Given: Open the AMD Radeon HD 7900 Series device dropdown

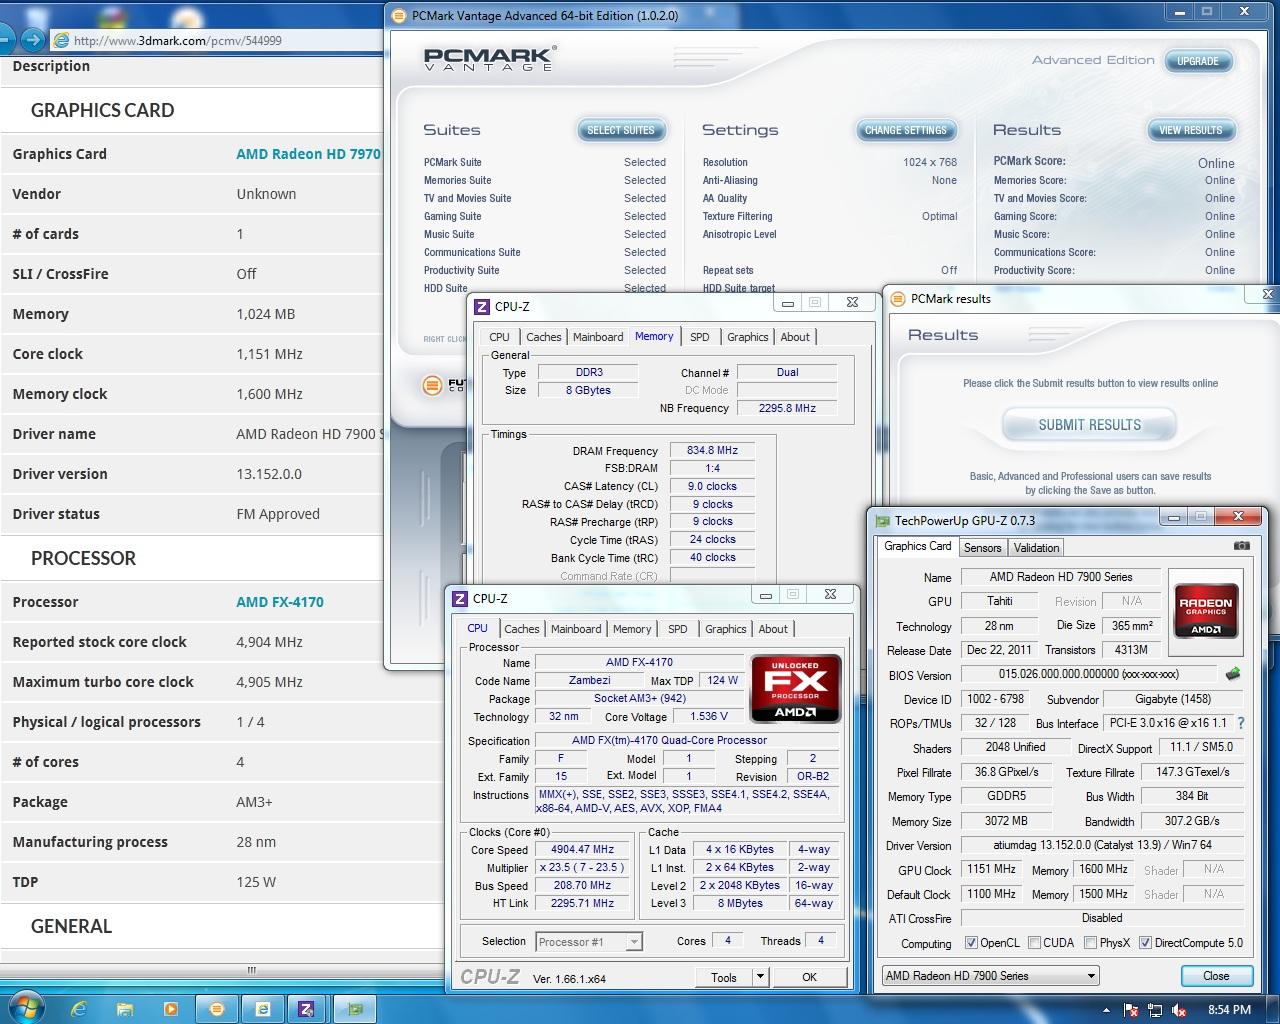Looking at the screenshot, I should tap(990, 976).
